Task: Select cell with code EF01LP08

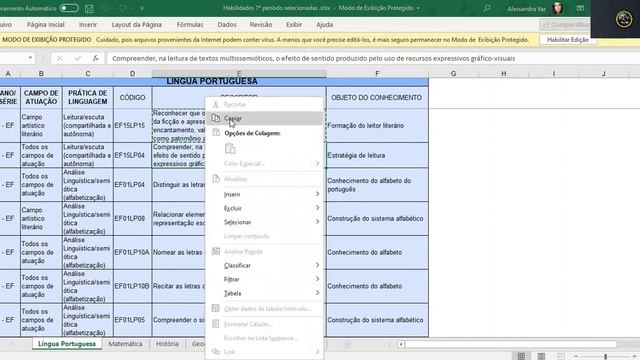Action: 132,218
